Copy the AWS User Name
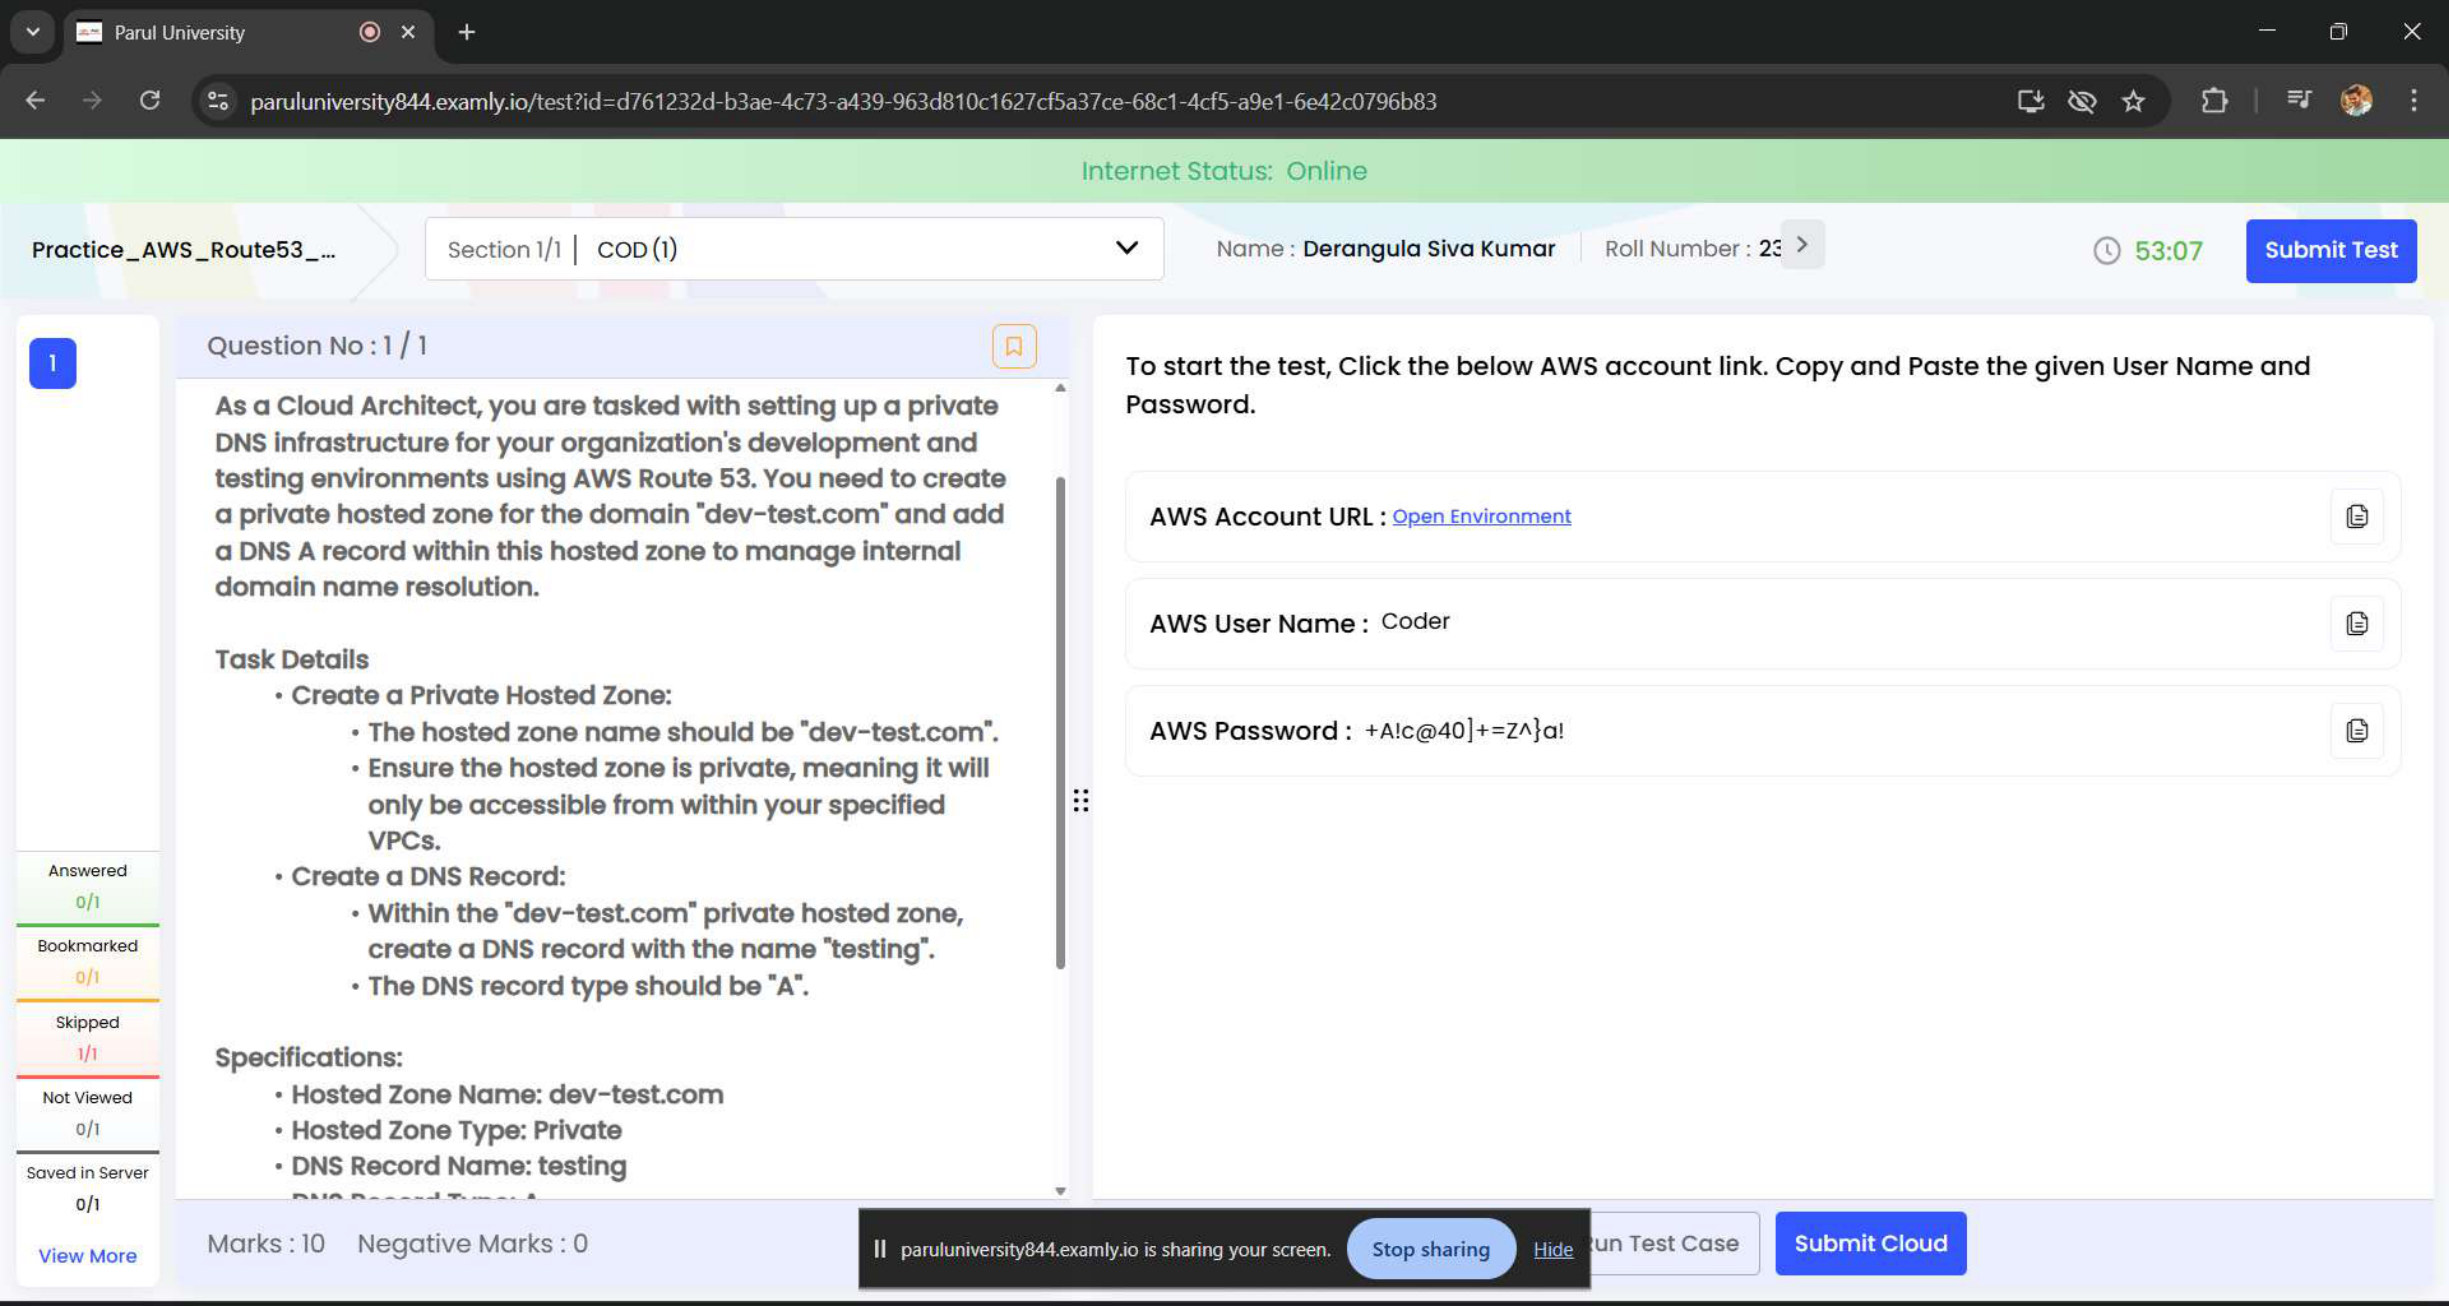This screenshot has height=1306, width=2449. 2356,623
